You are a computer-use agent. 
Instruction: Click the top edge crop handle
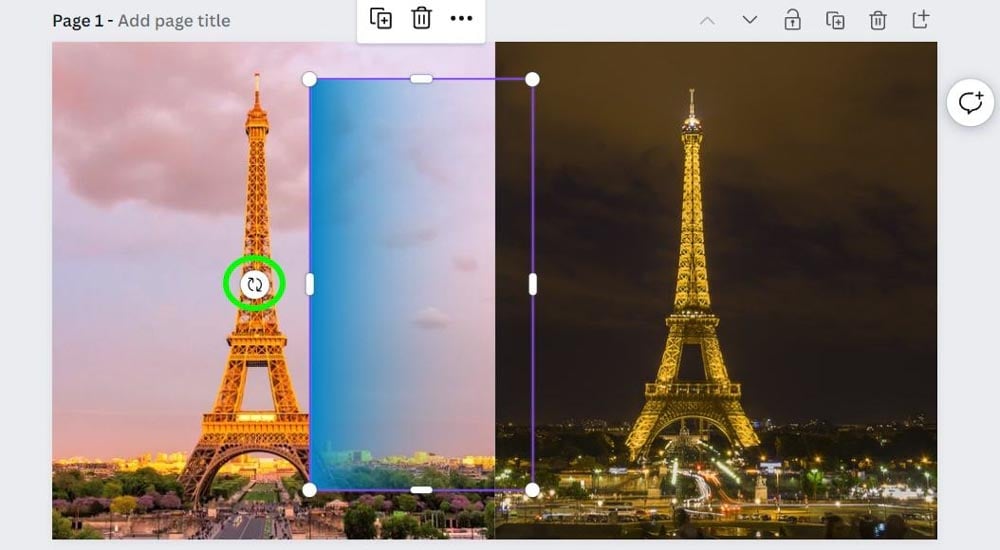[421, 79]
